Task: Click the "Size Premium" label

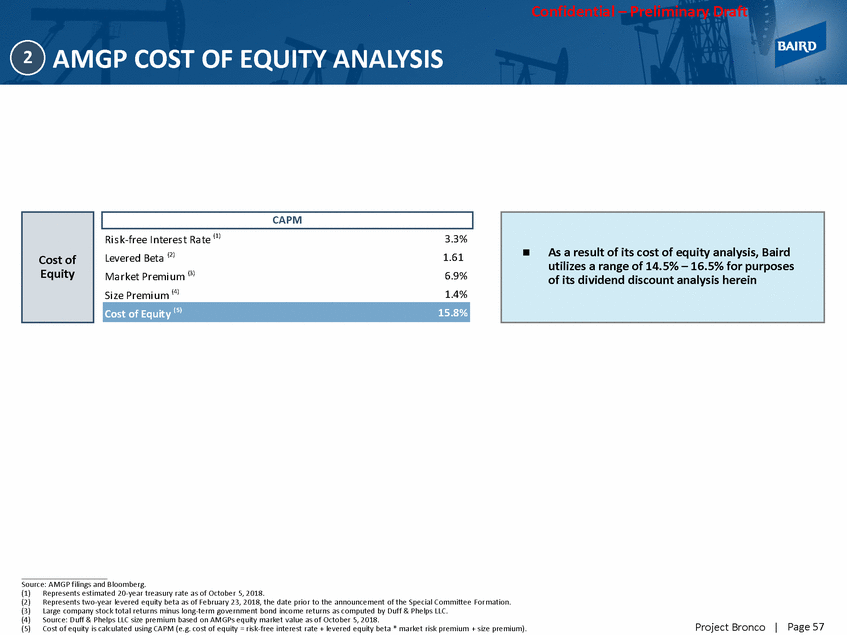Action: pos(142,295)
